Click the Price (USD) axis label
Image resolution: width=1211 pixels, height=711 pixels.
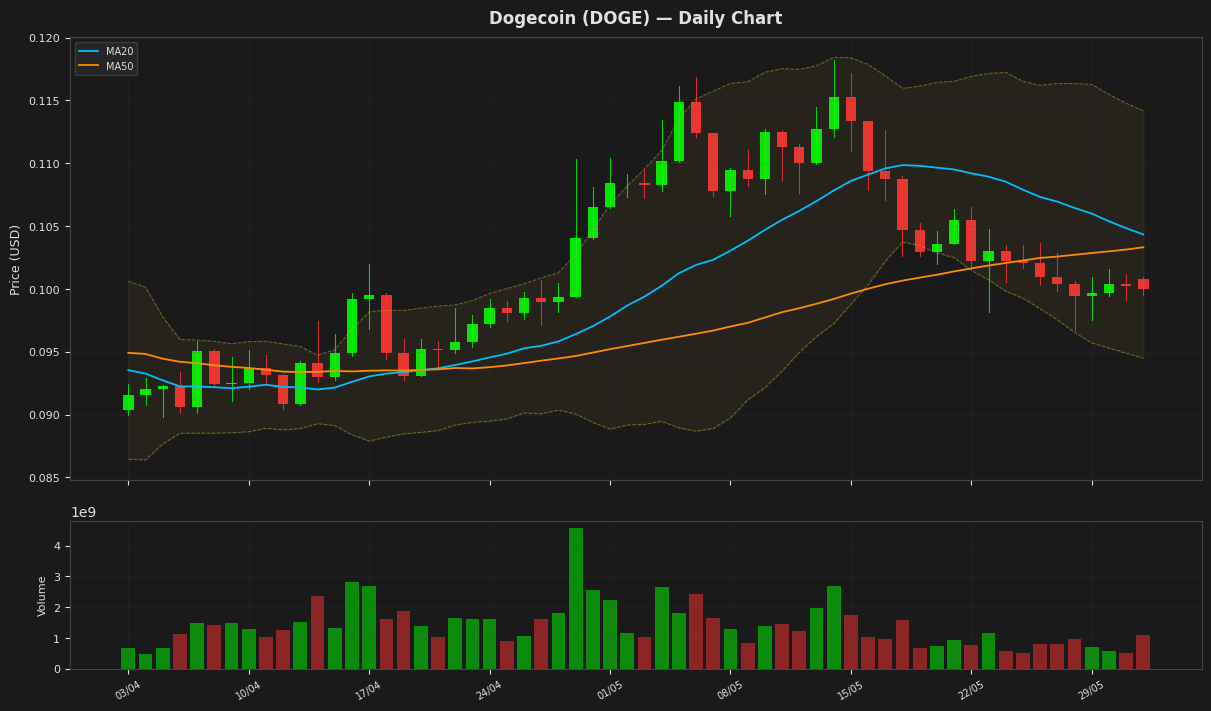pos(15,259)
